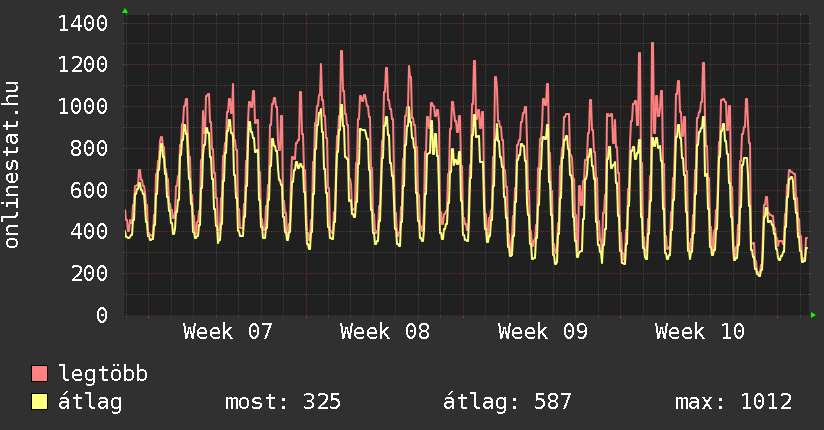The image size is (824, 430).
Task: Select the Week 09 axis label
Action: [542, 332]
